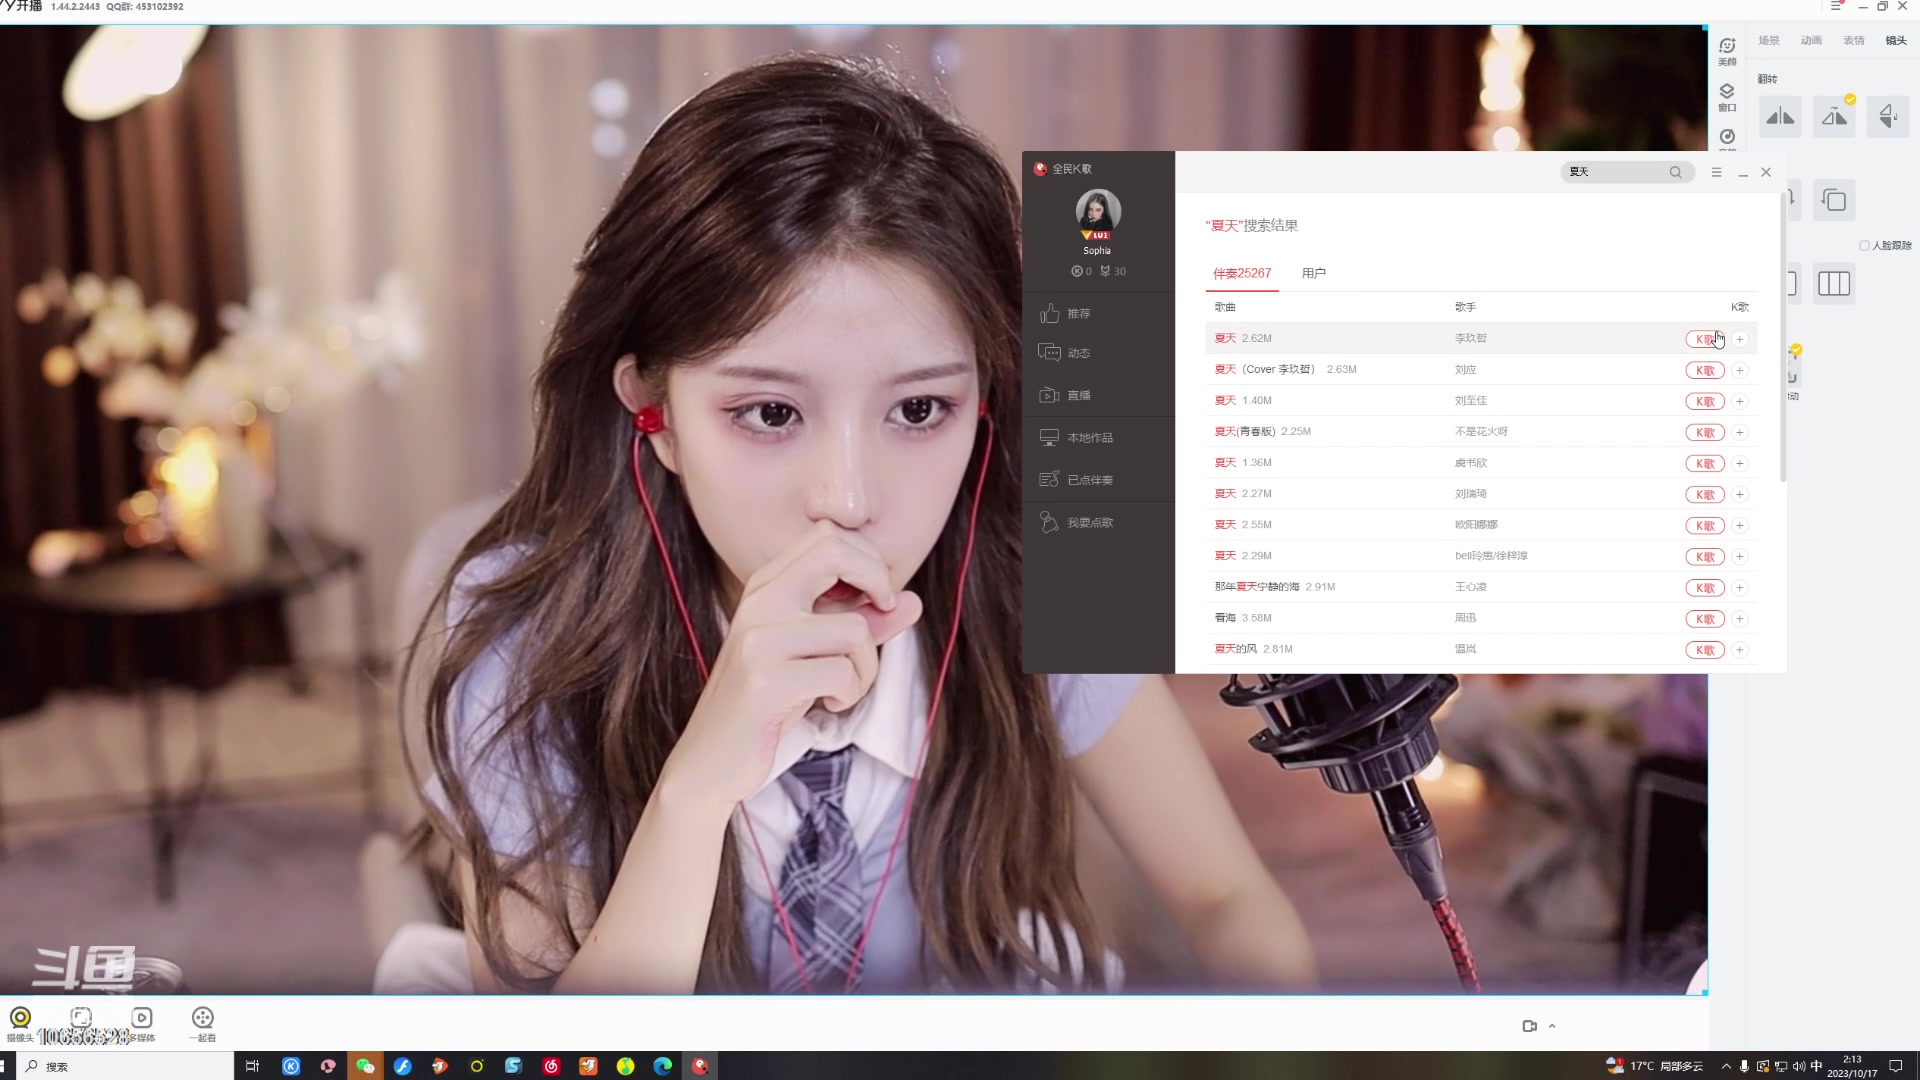Switch to the 镜头 tab
The height and width of the screenshot is (1080, 1920).
[1896, 41]
